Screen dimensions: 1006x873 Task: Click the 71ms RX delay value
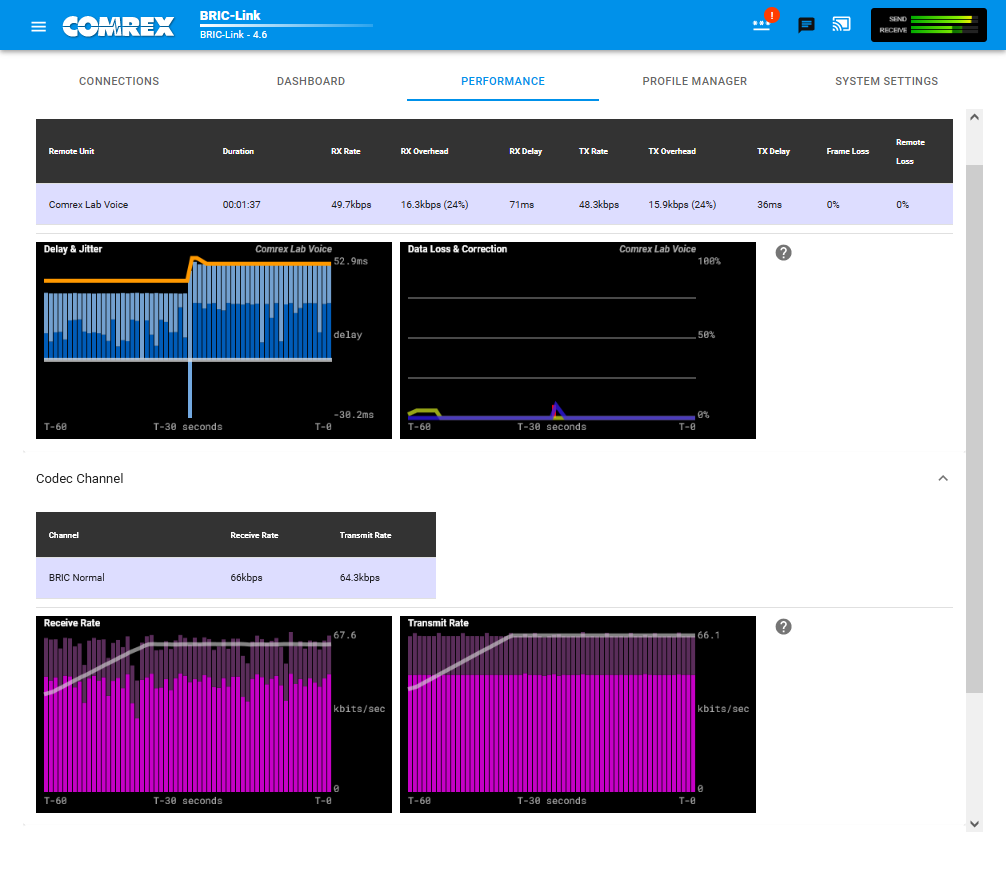[522, 205]
